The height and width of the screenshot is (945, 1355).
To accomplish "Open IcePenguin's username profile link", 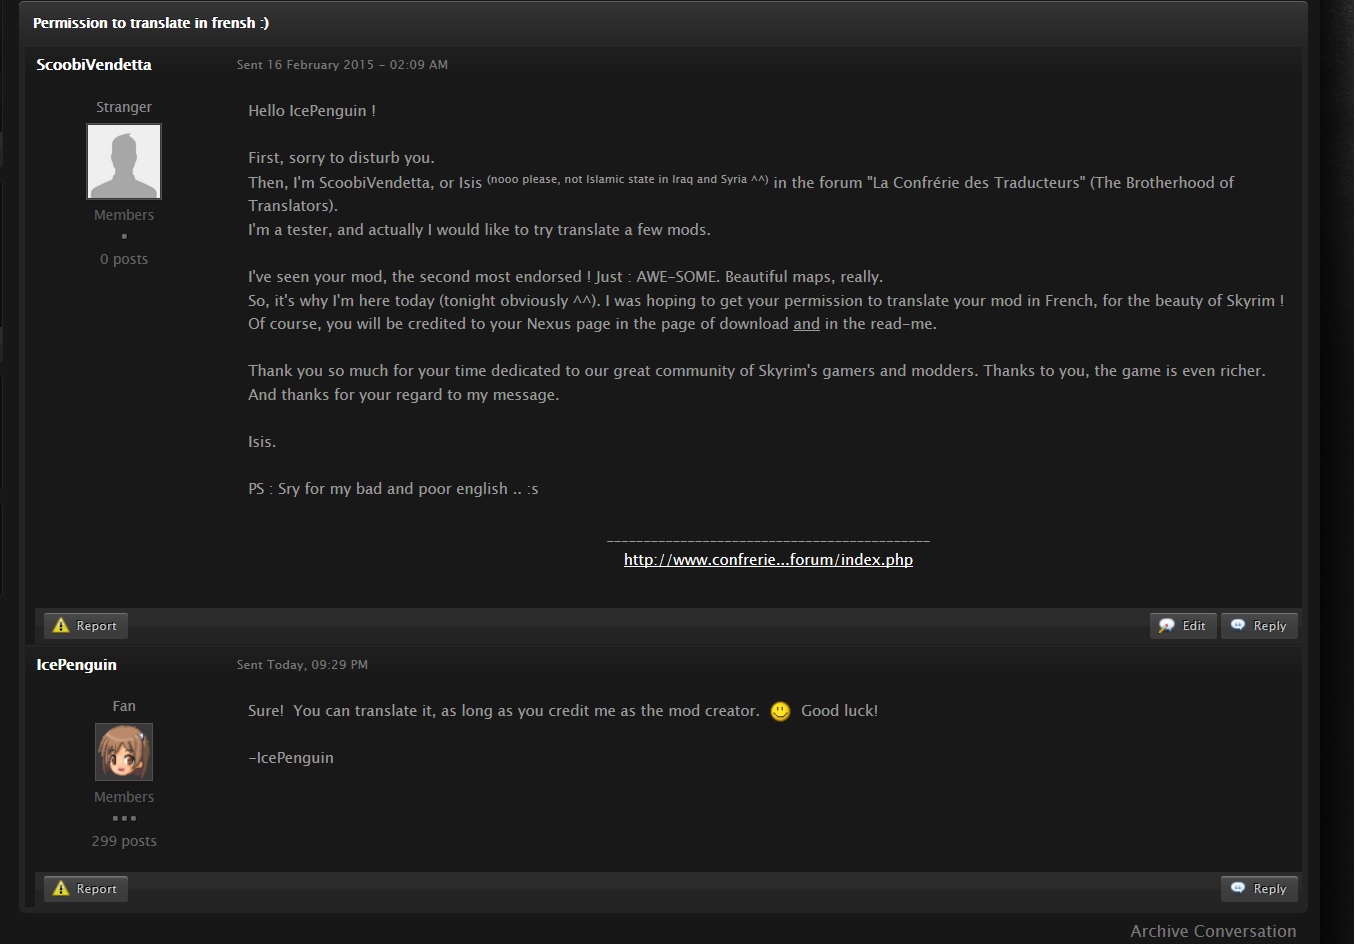I will tap(77, 665).
